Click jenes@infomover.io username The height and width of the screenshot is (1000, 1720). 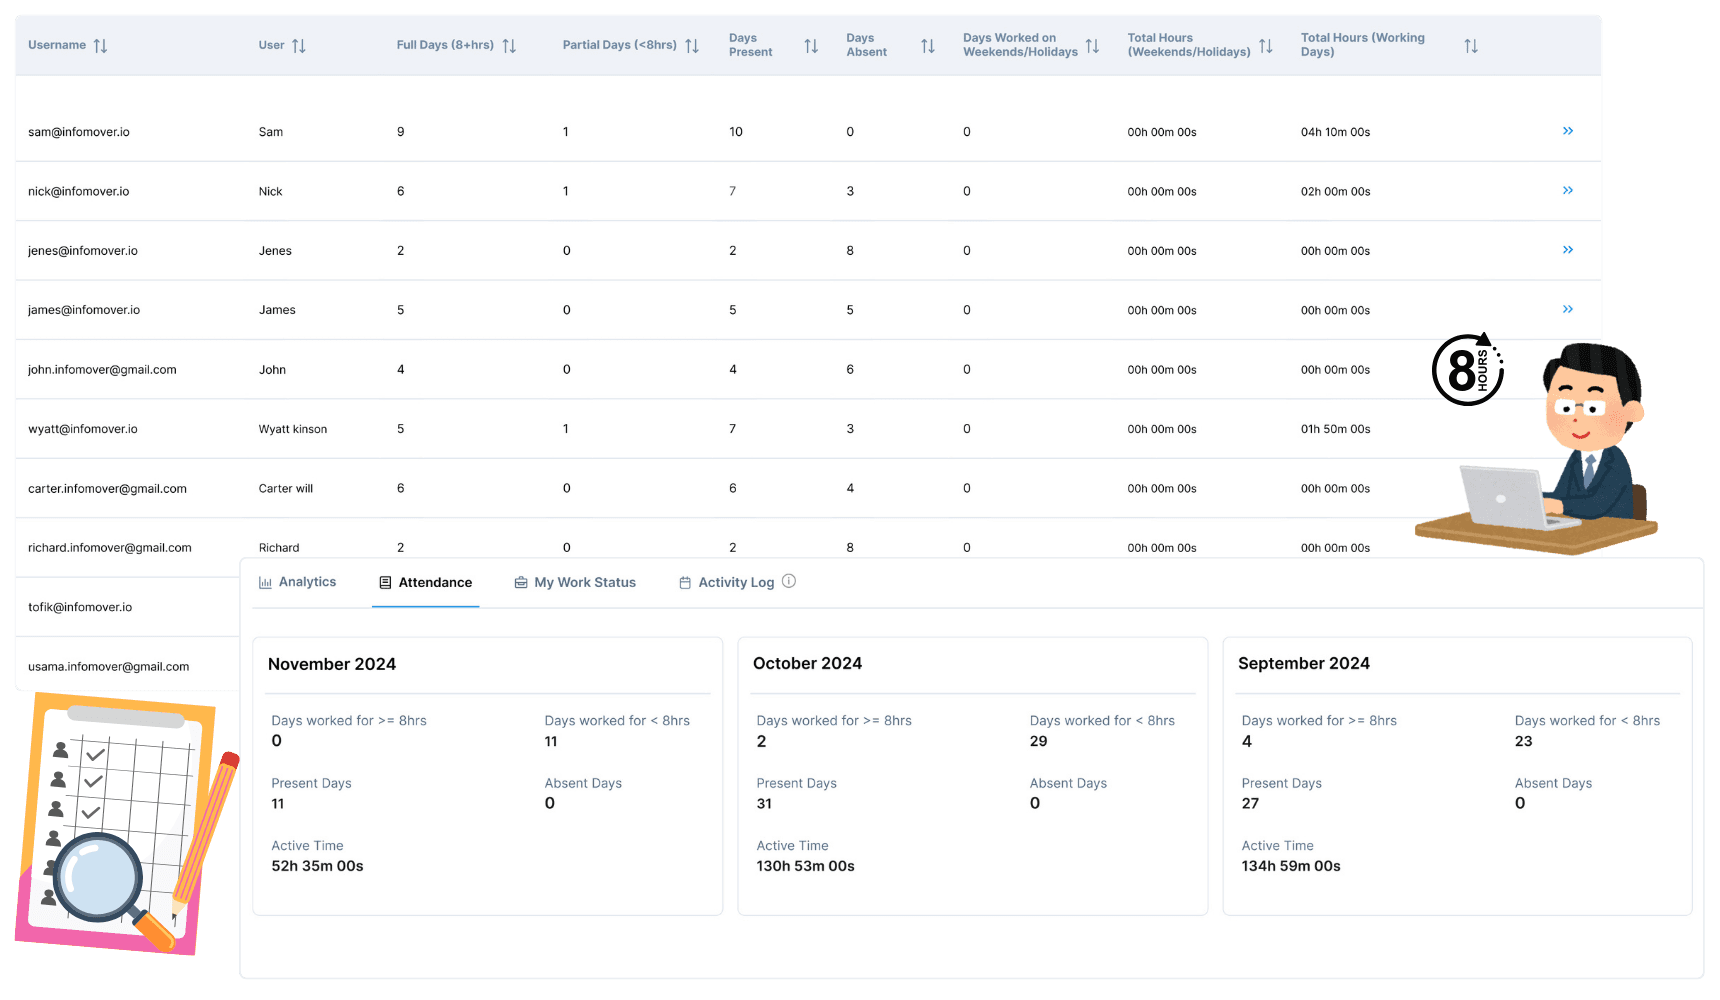(83, 251)
